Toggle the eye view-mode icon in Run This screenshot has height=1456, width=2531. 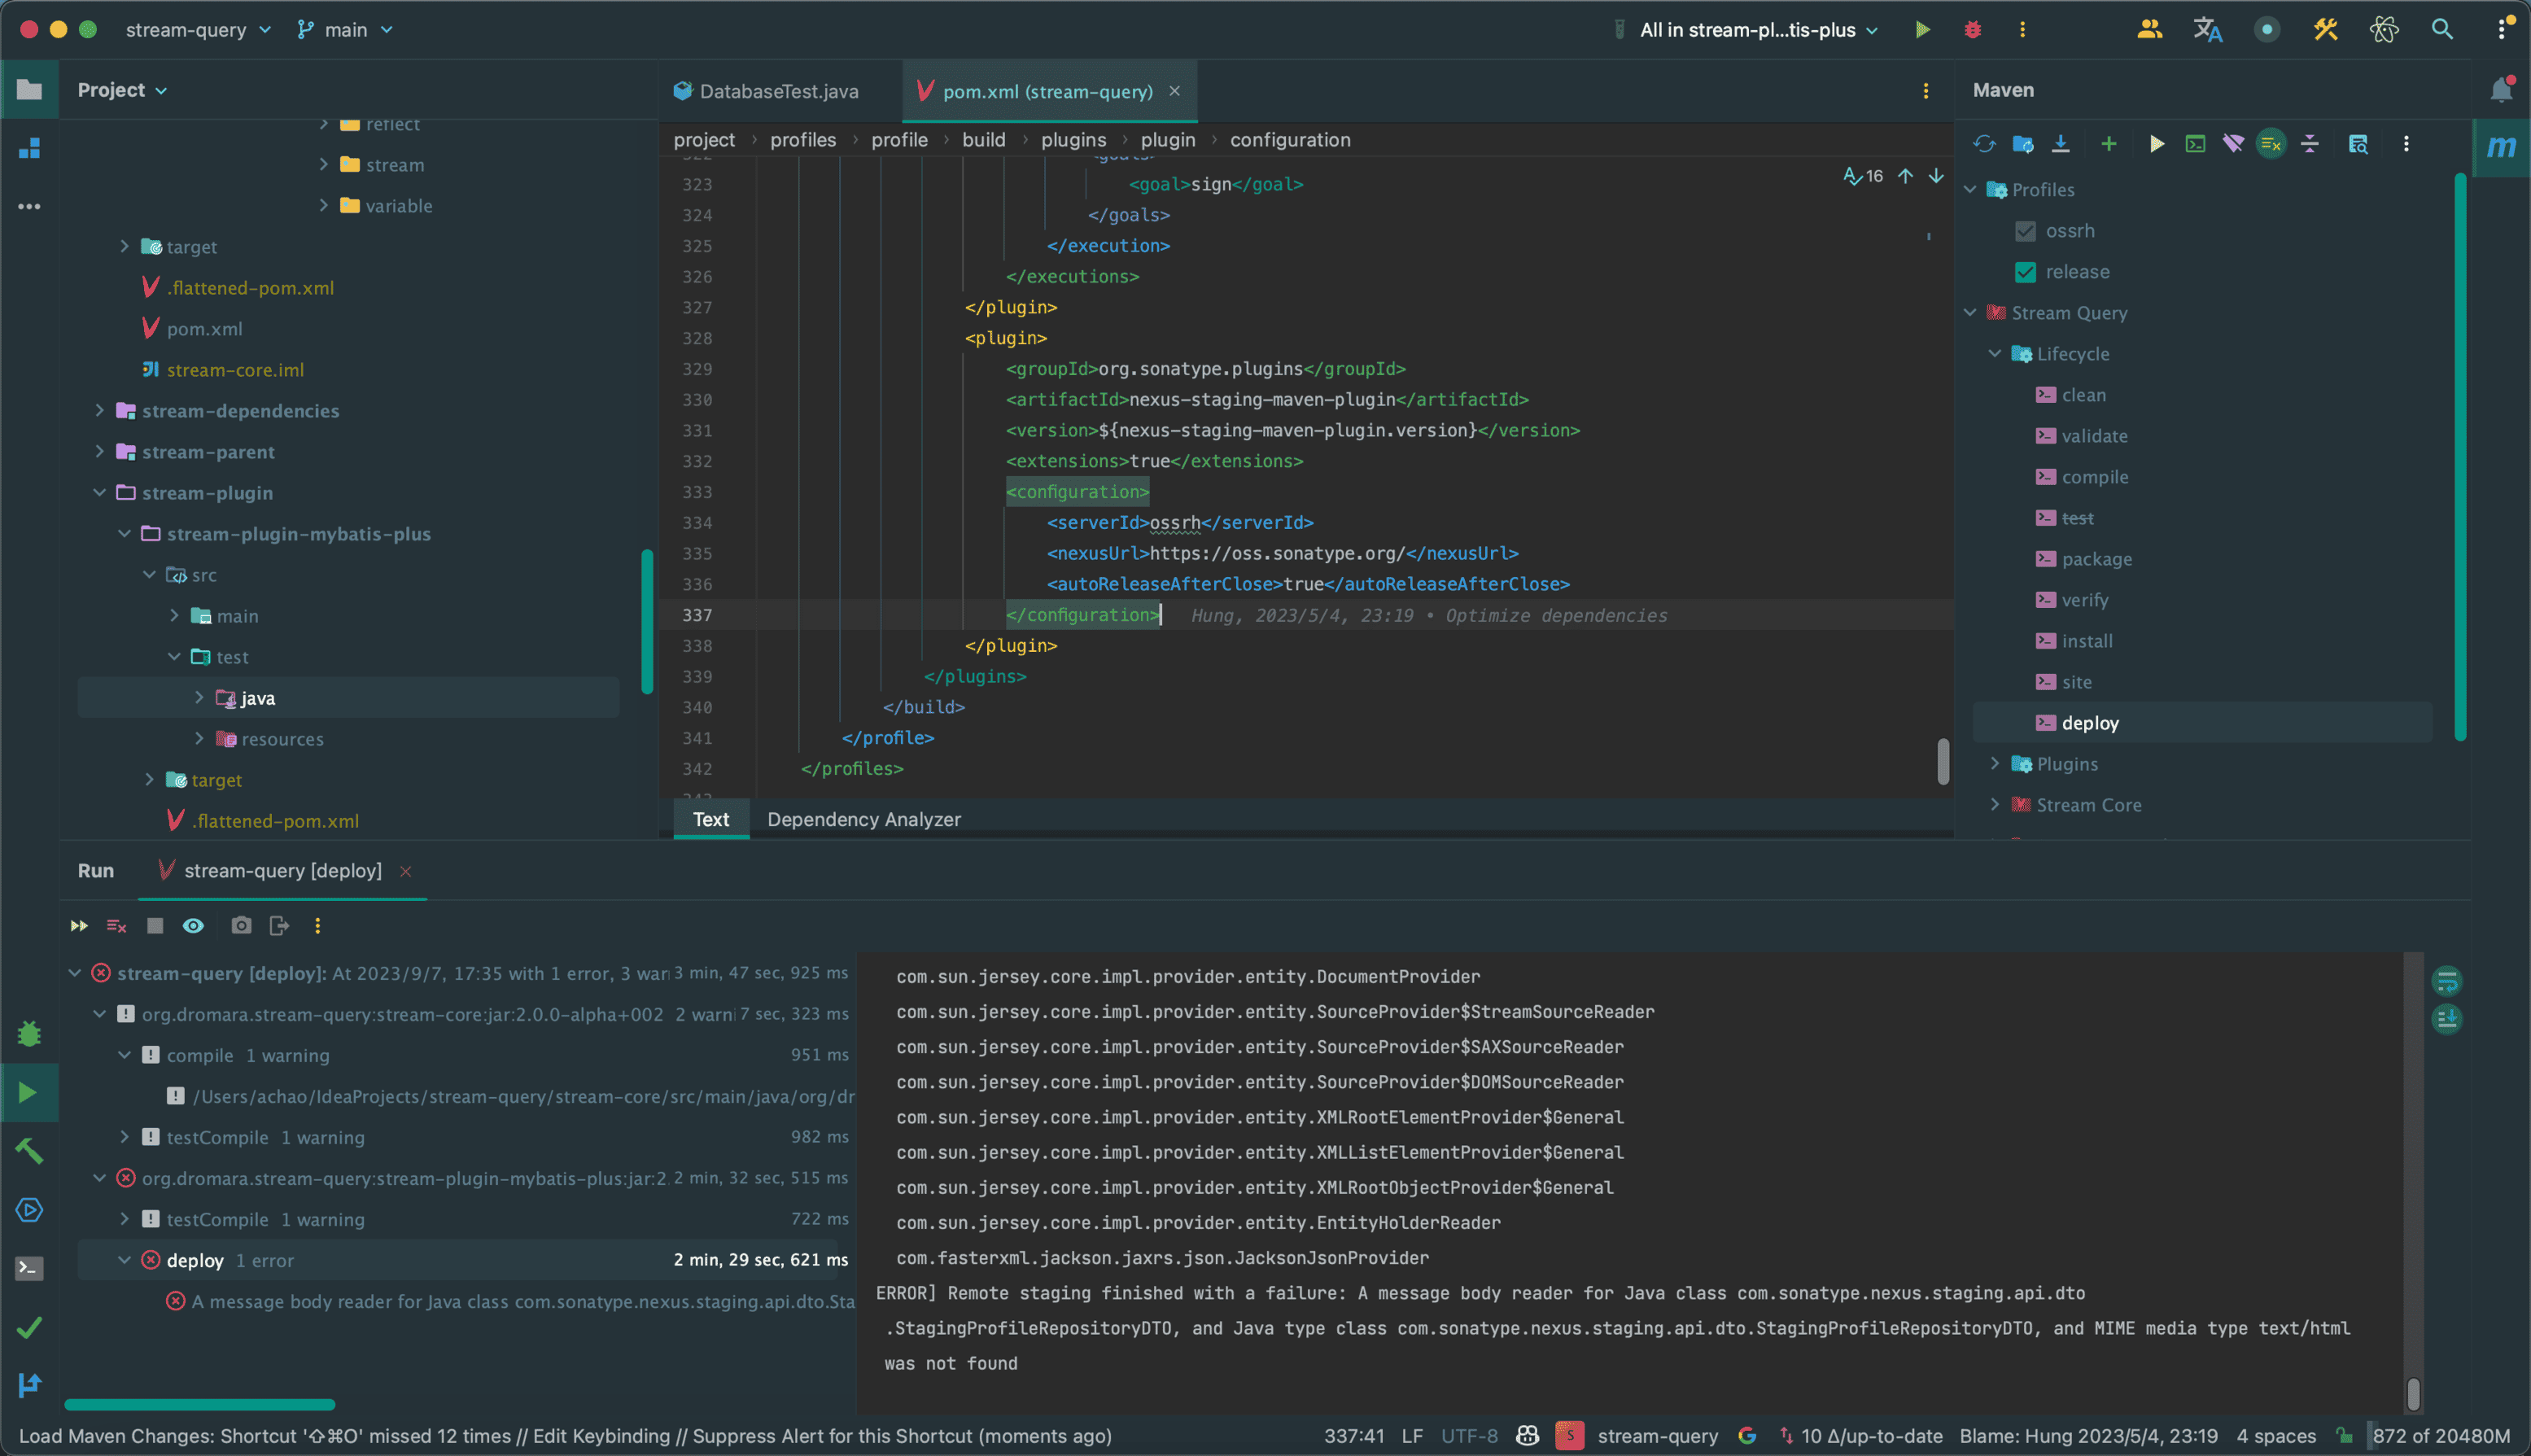pyautogui.click(x=193, y=926)
